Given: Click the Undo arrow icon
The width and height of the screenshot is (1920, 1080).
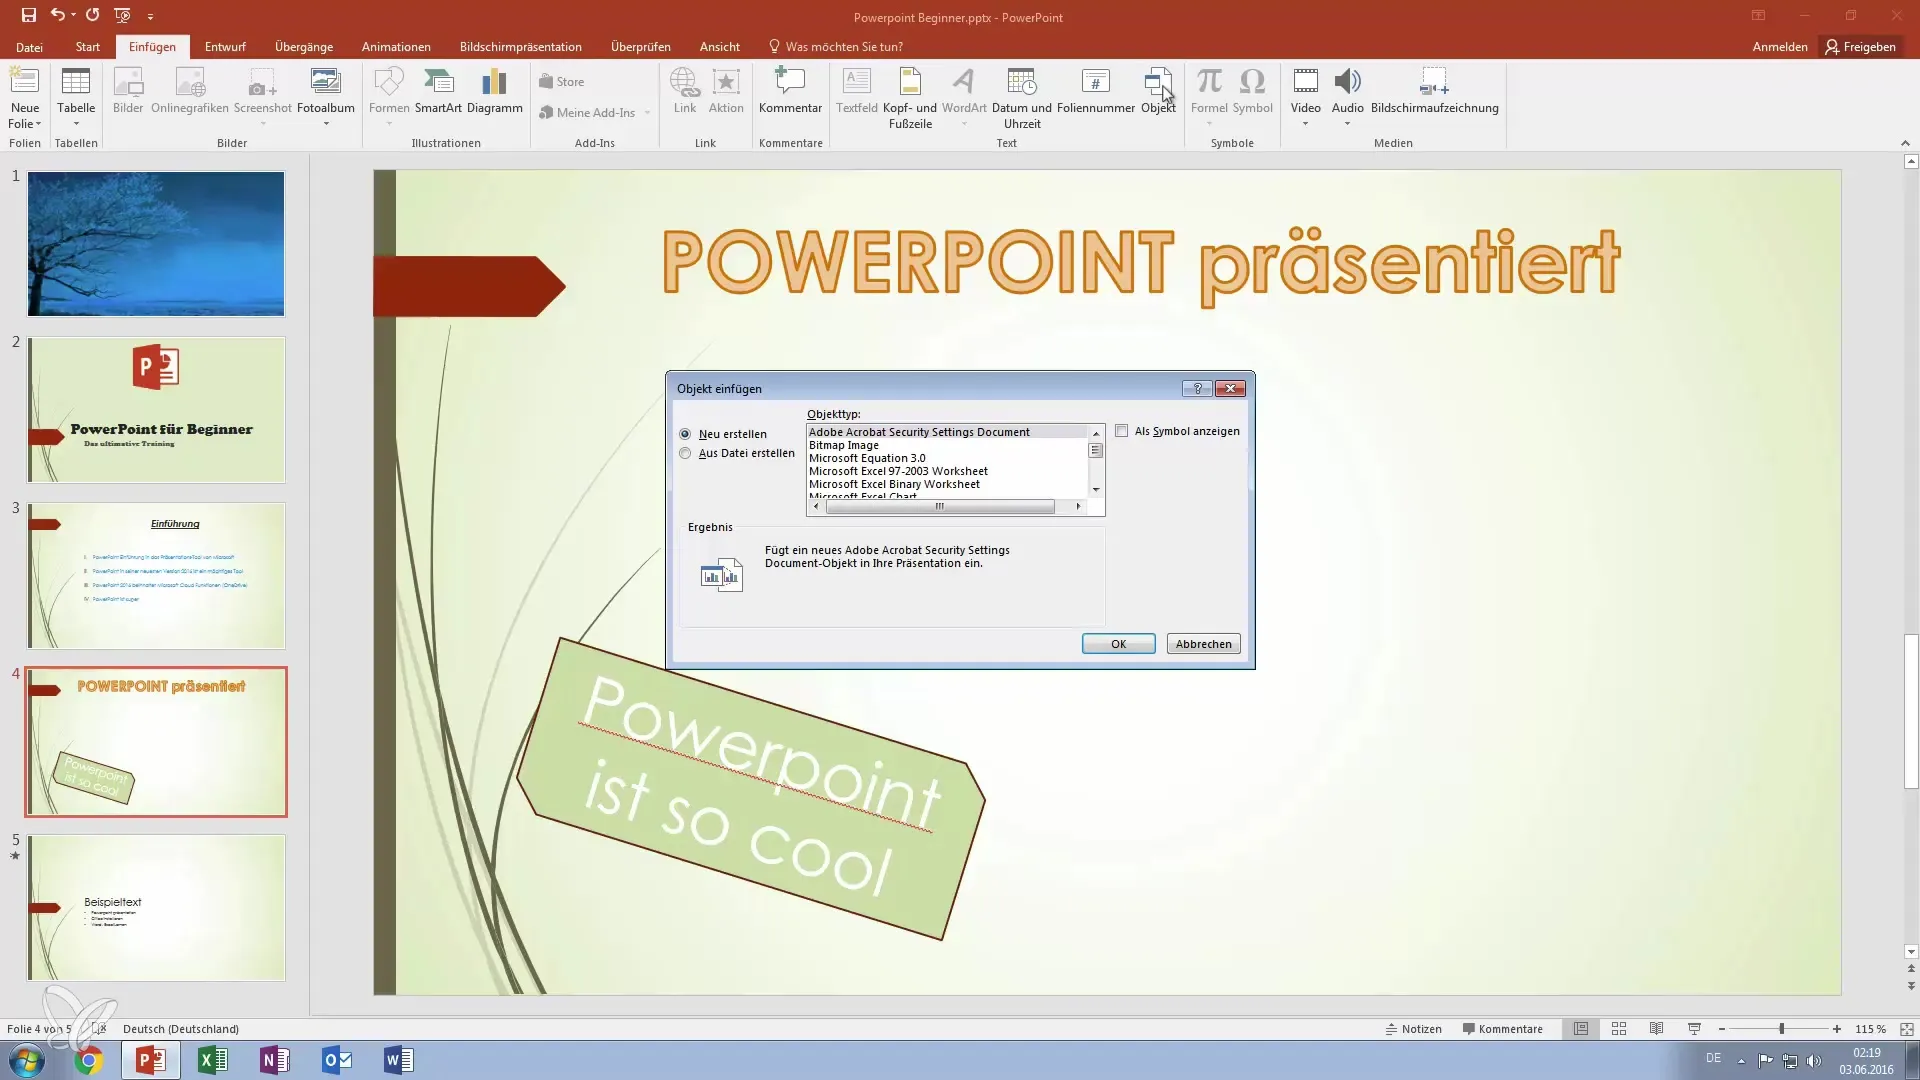Looking at the screenshot, I should (x=57, y=15).
